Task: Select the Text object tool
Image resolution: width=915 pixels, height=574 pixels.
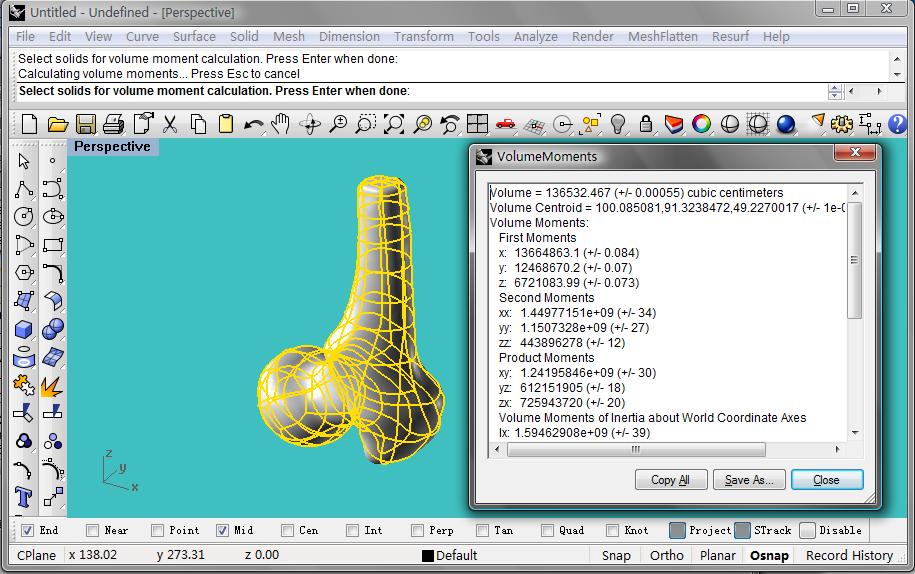Action: tap(24, 497)
